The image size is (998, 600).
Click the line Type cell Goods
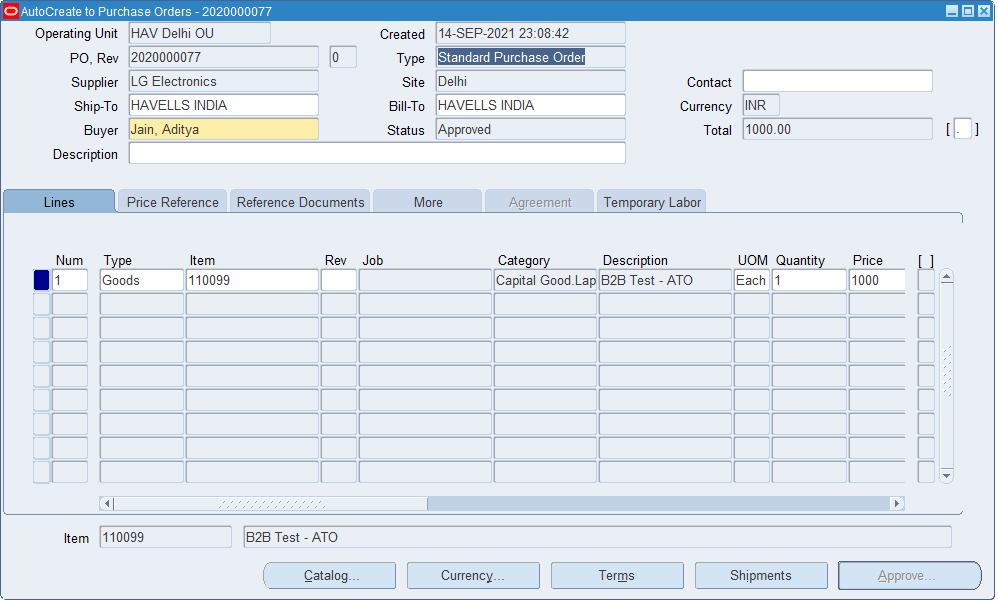(x=141, y=280)
